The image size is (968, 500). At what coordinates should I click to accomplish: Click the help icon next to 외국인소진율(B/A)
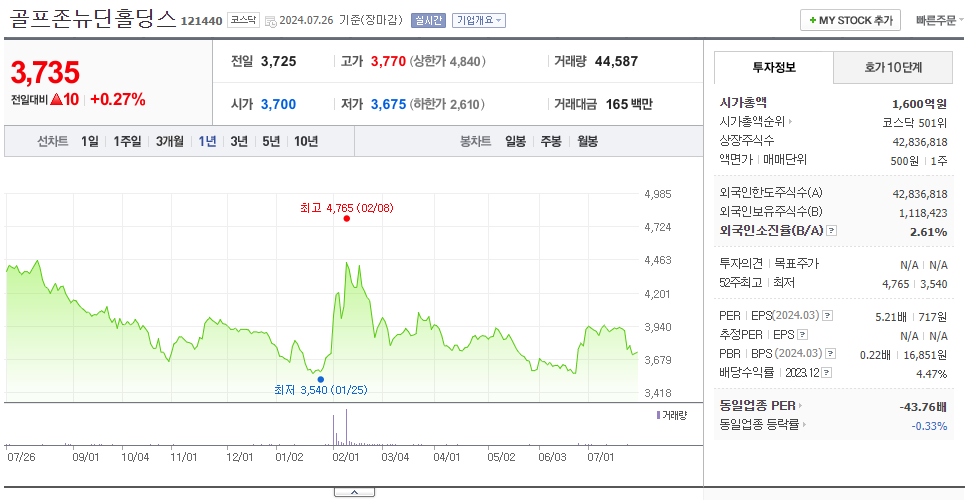pyautogui.click(x=832, y=231)
